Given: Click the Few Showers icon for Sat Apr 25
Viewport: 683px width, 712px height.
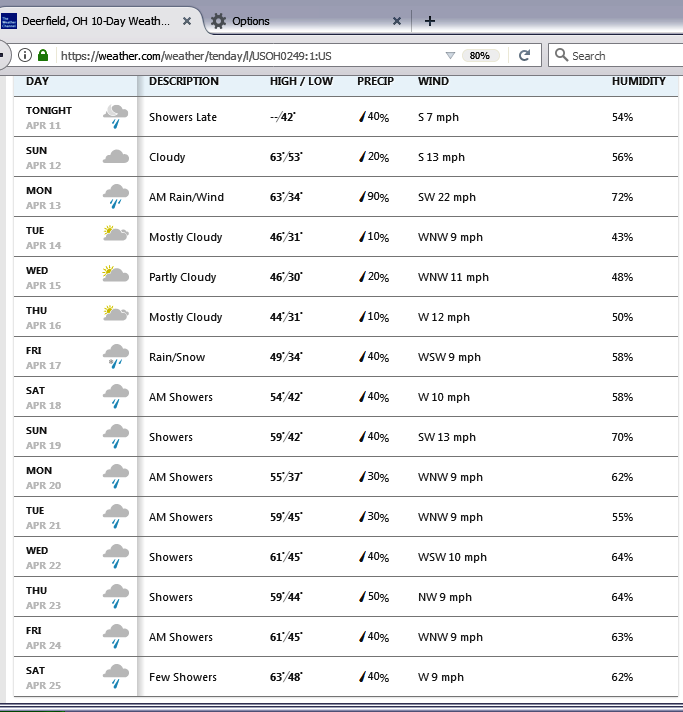Looking at the screenshot, I should [x=115, y=676].
